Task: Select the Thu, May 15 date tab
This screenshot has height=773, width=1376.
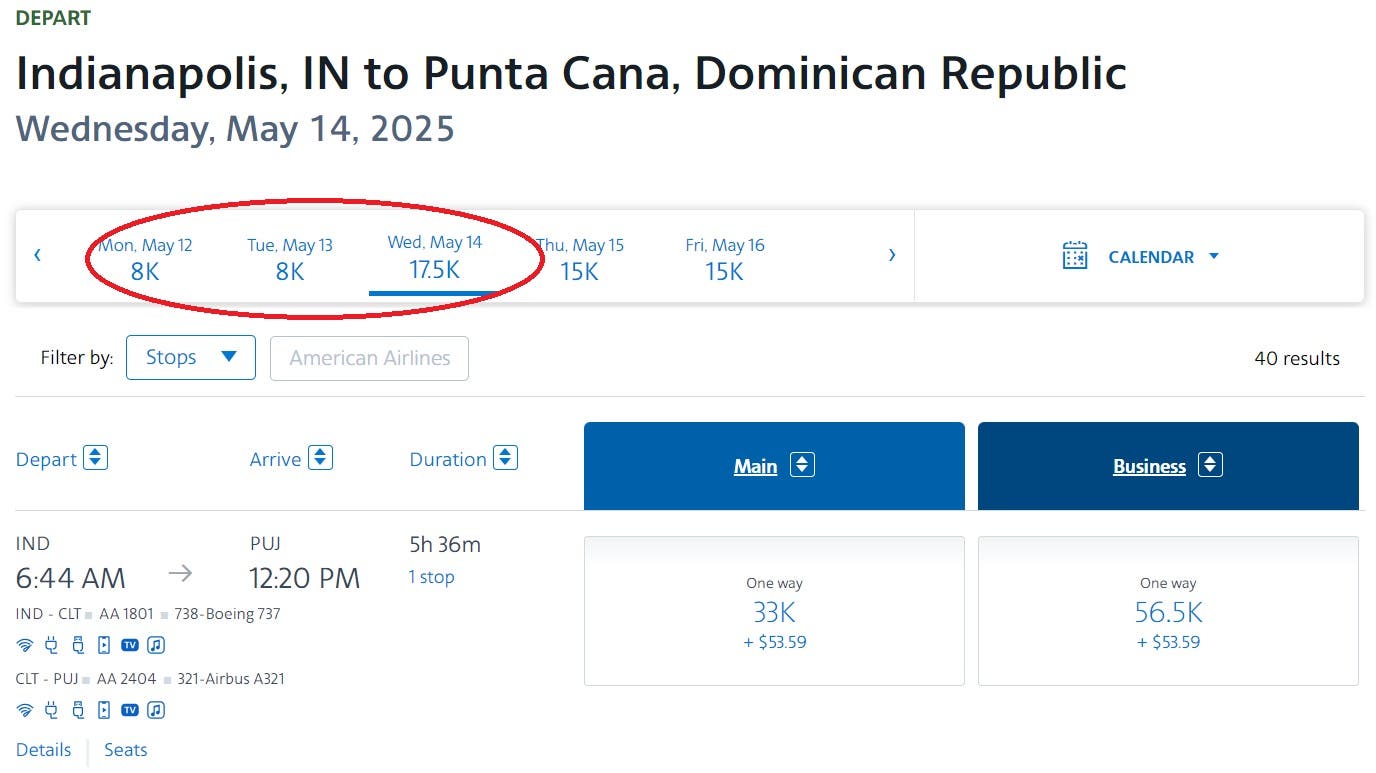Action: [580, 258]
